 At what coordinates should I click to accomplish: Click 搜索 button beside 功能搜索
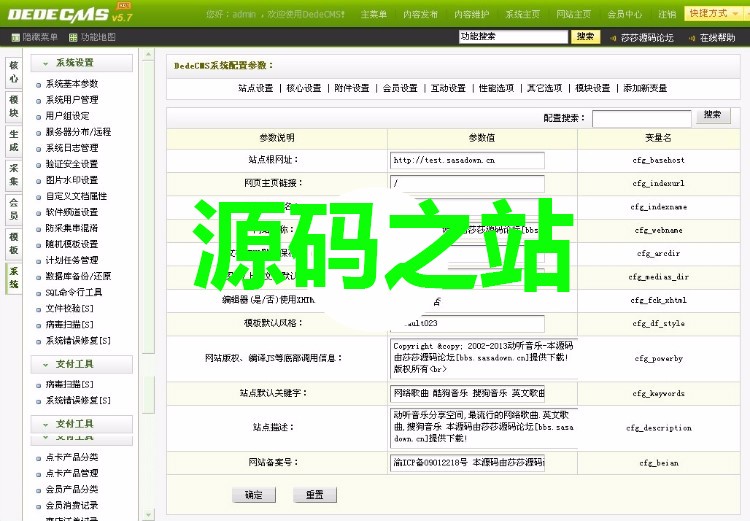click(585, 37)
